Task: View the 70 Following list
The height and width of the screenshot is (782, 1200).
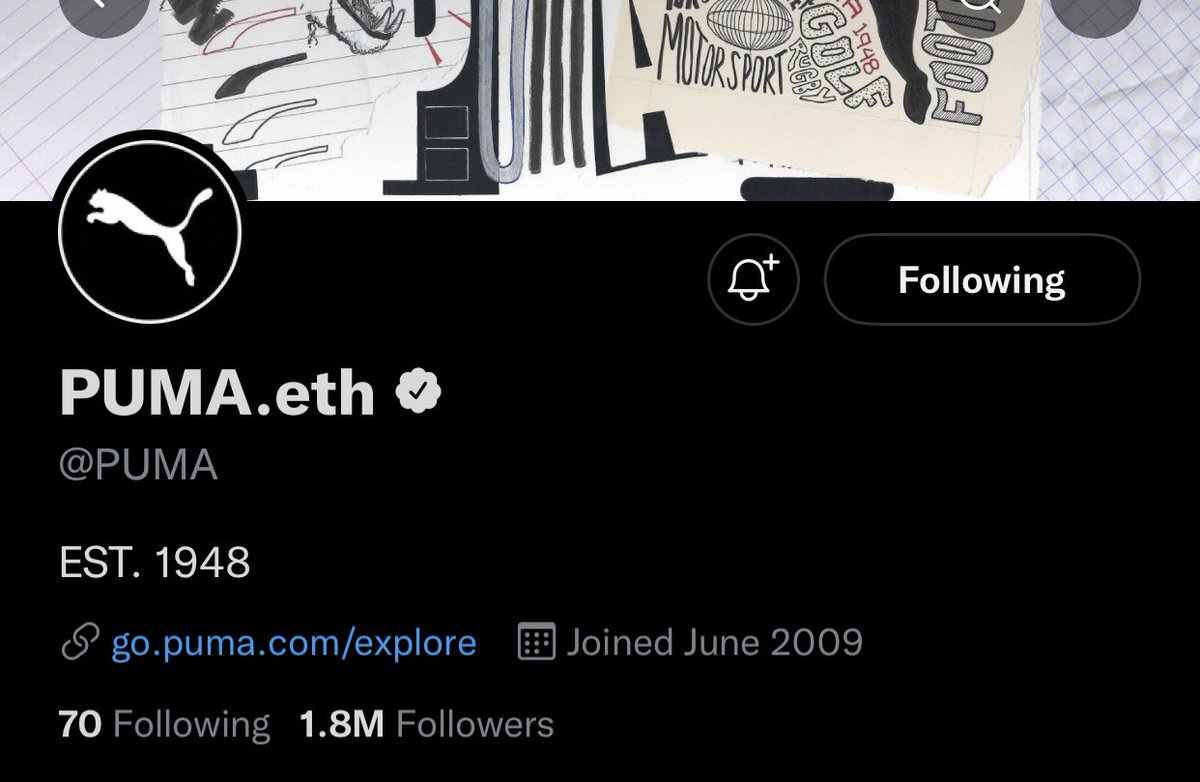Action: click(x=165, y=724)
